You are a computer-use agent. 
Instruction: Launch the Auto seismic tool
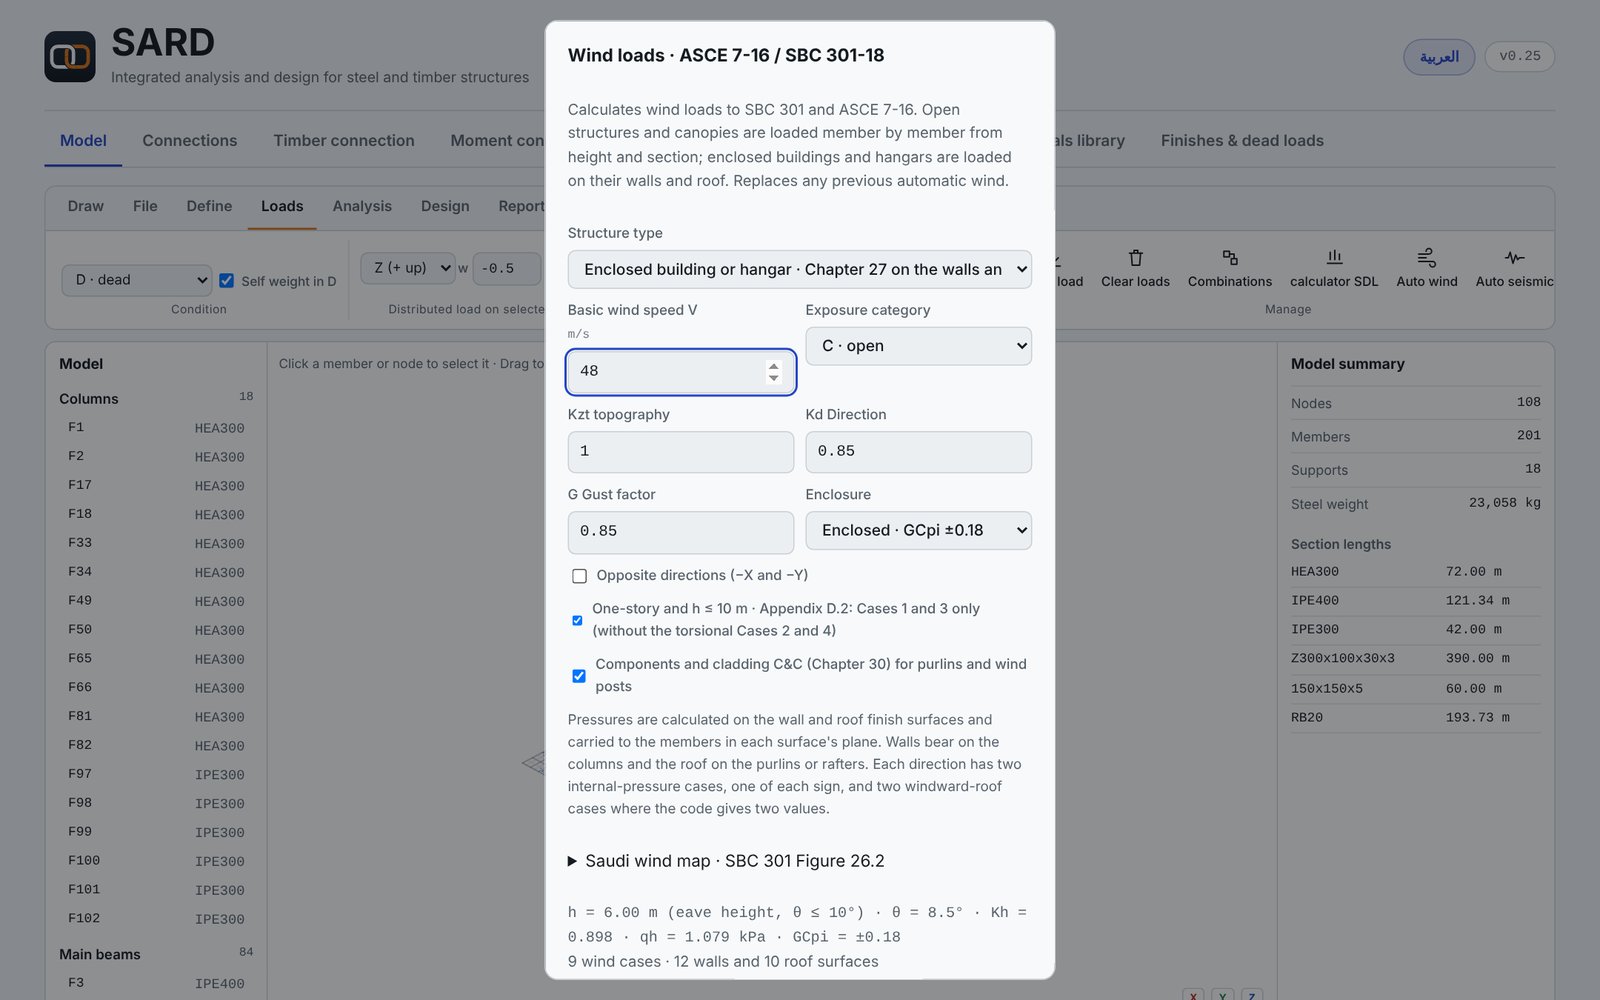[x=1514, y=268]
